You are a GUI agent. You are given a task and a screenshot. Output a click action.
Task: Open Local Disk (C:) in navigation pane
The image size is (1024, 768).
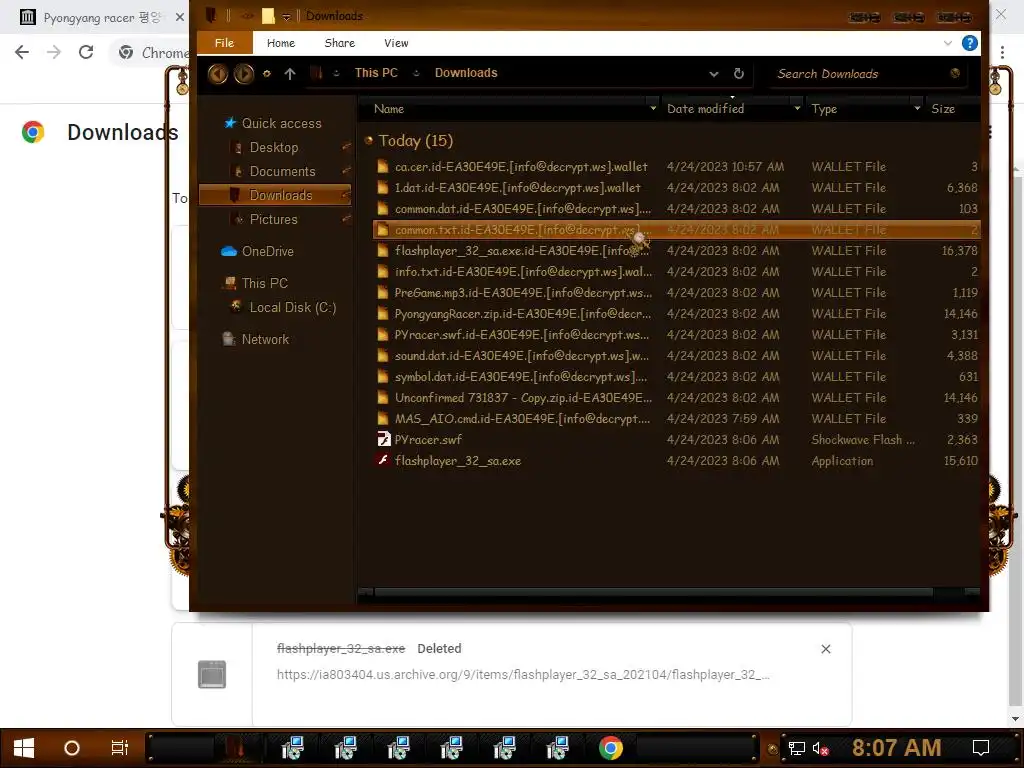293,308
